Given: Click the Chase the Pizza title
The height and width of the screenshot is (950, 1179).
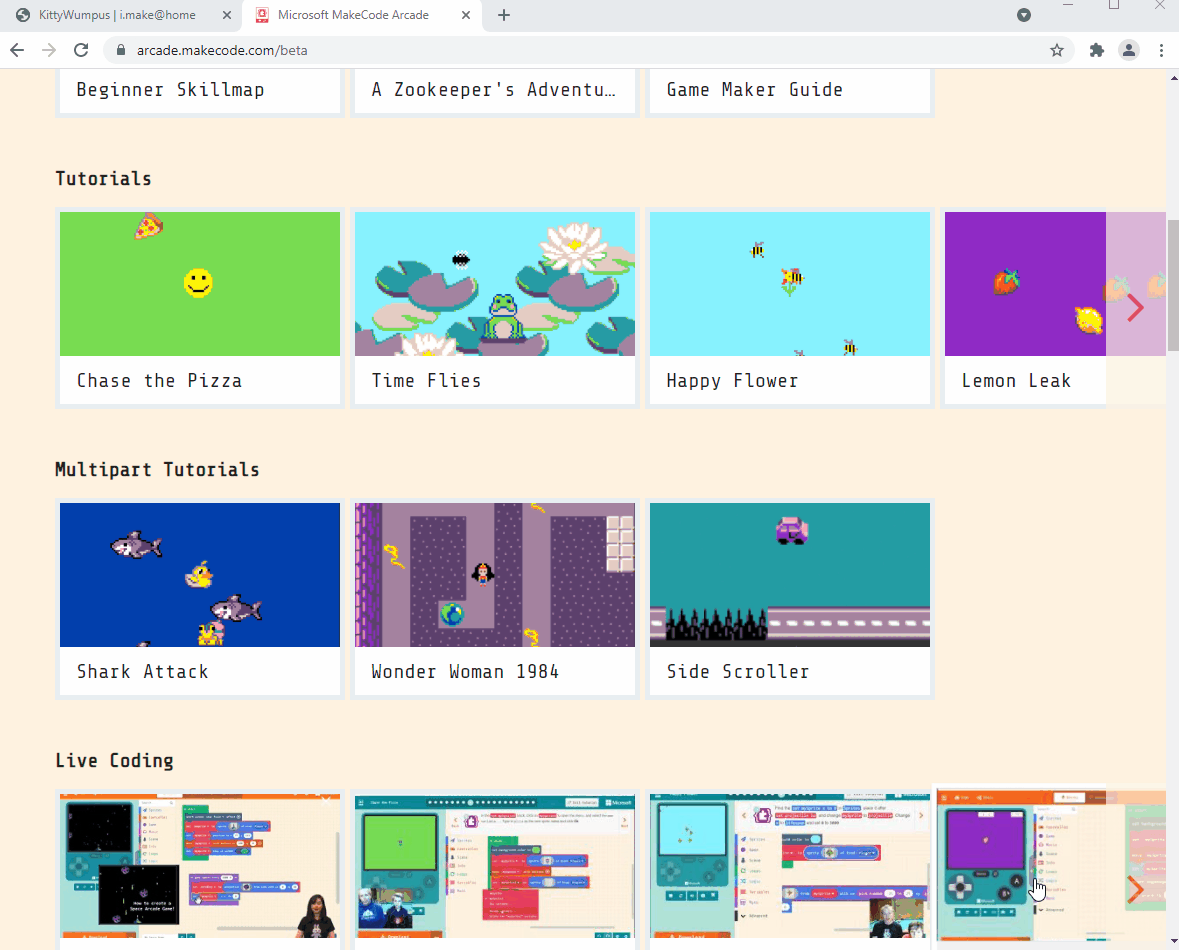Looking at the screenshot, I should coord(159,381).
